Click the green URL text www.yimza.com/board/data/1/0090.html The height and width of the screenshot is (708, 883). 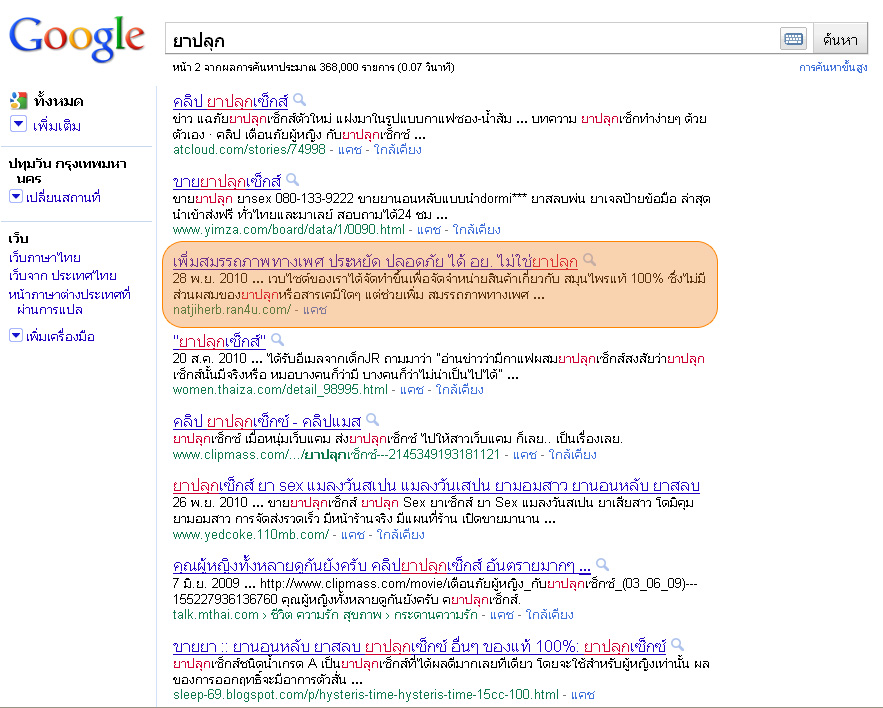pyautogui.click(x=289, y=229)
